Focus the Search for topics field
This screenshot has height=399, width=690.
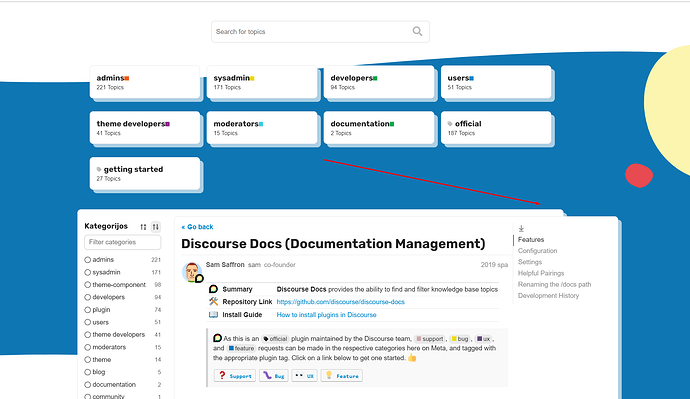coord(320,32)
